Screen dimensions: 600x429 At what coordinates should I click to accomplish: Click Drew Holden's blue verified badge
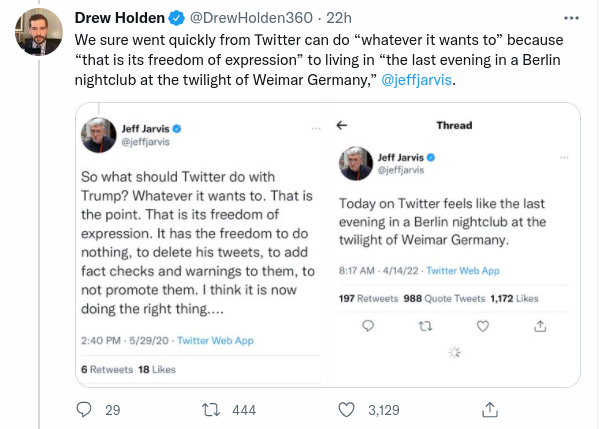click(x=174, y=18)
